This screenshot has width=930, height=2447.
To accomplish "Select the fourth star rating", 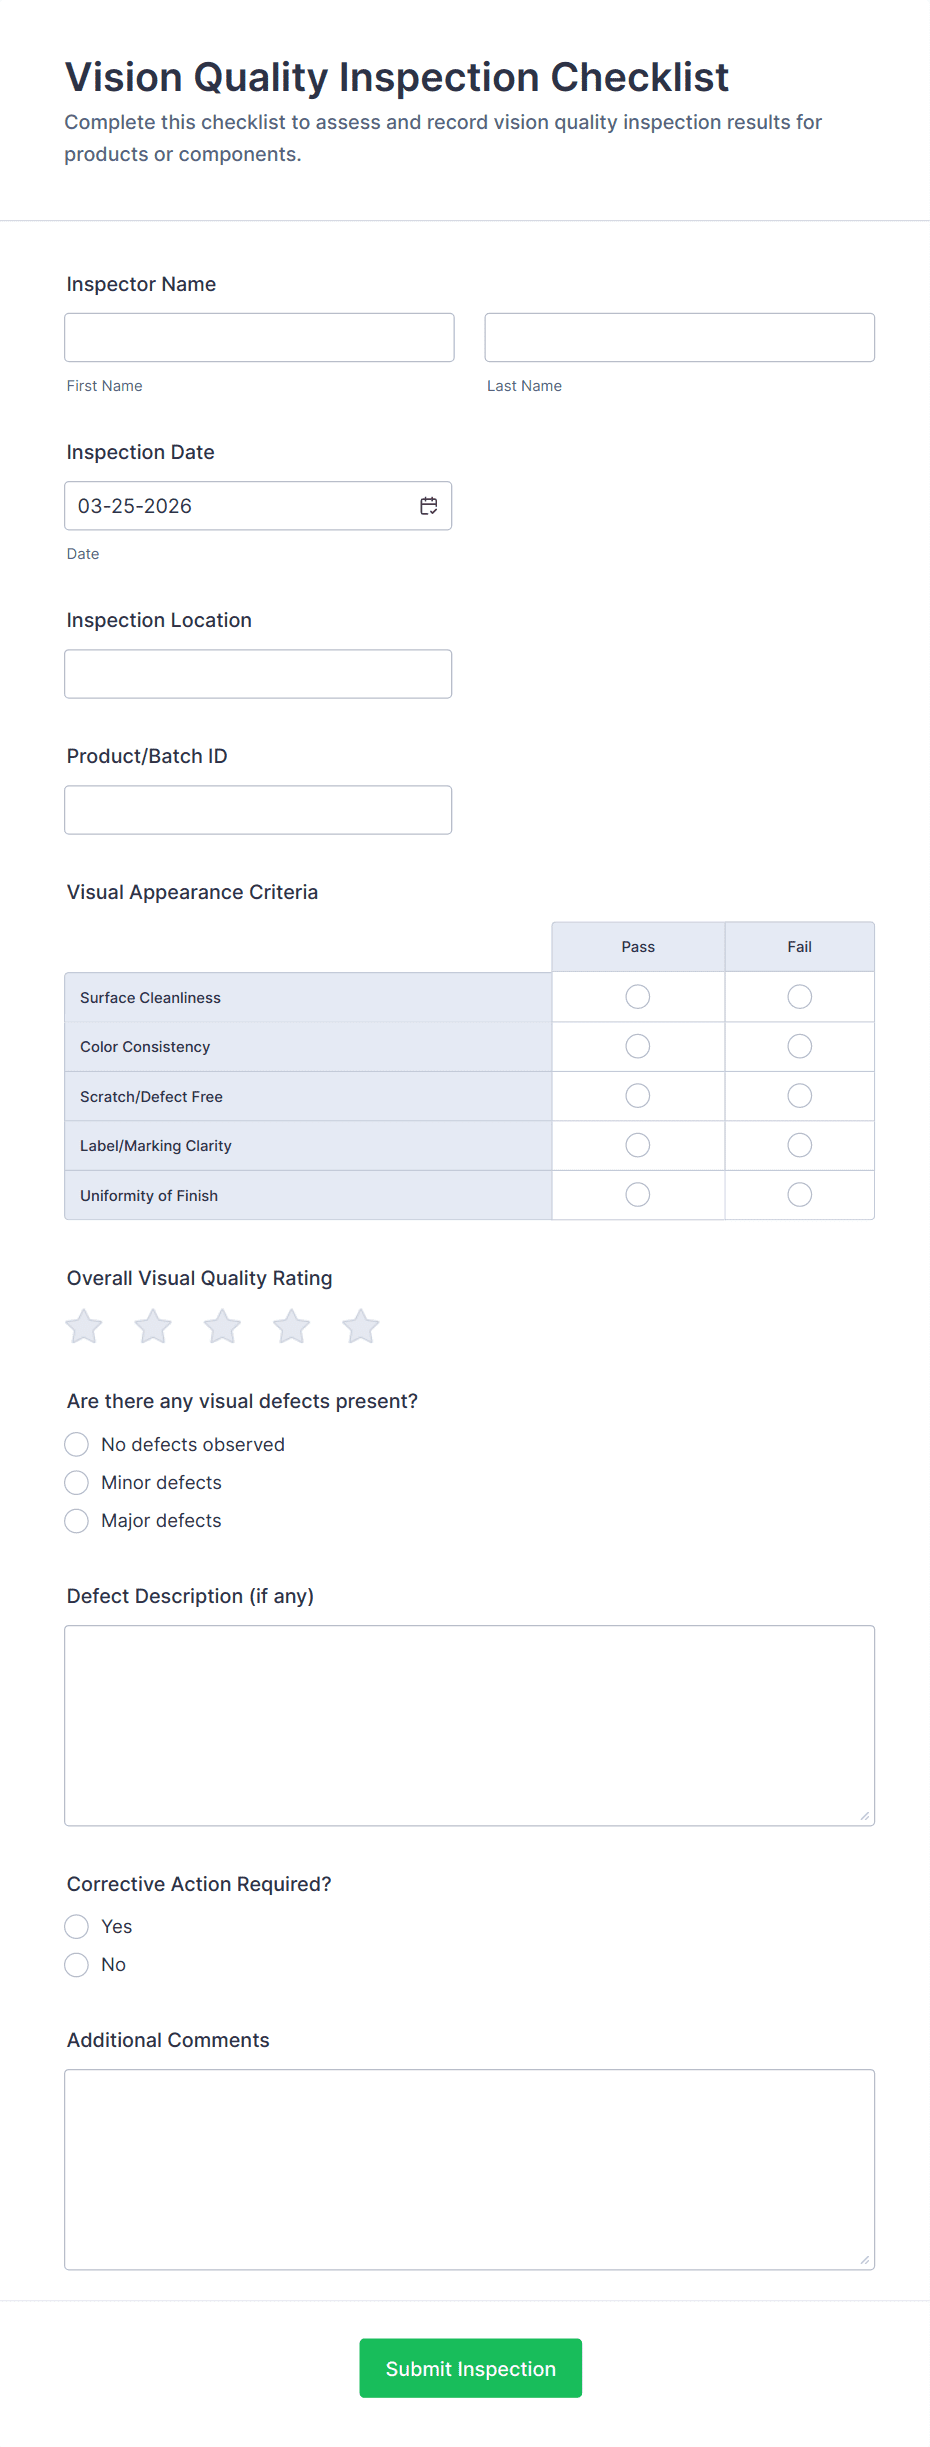I will [291, 1326].
